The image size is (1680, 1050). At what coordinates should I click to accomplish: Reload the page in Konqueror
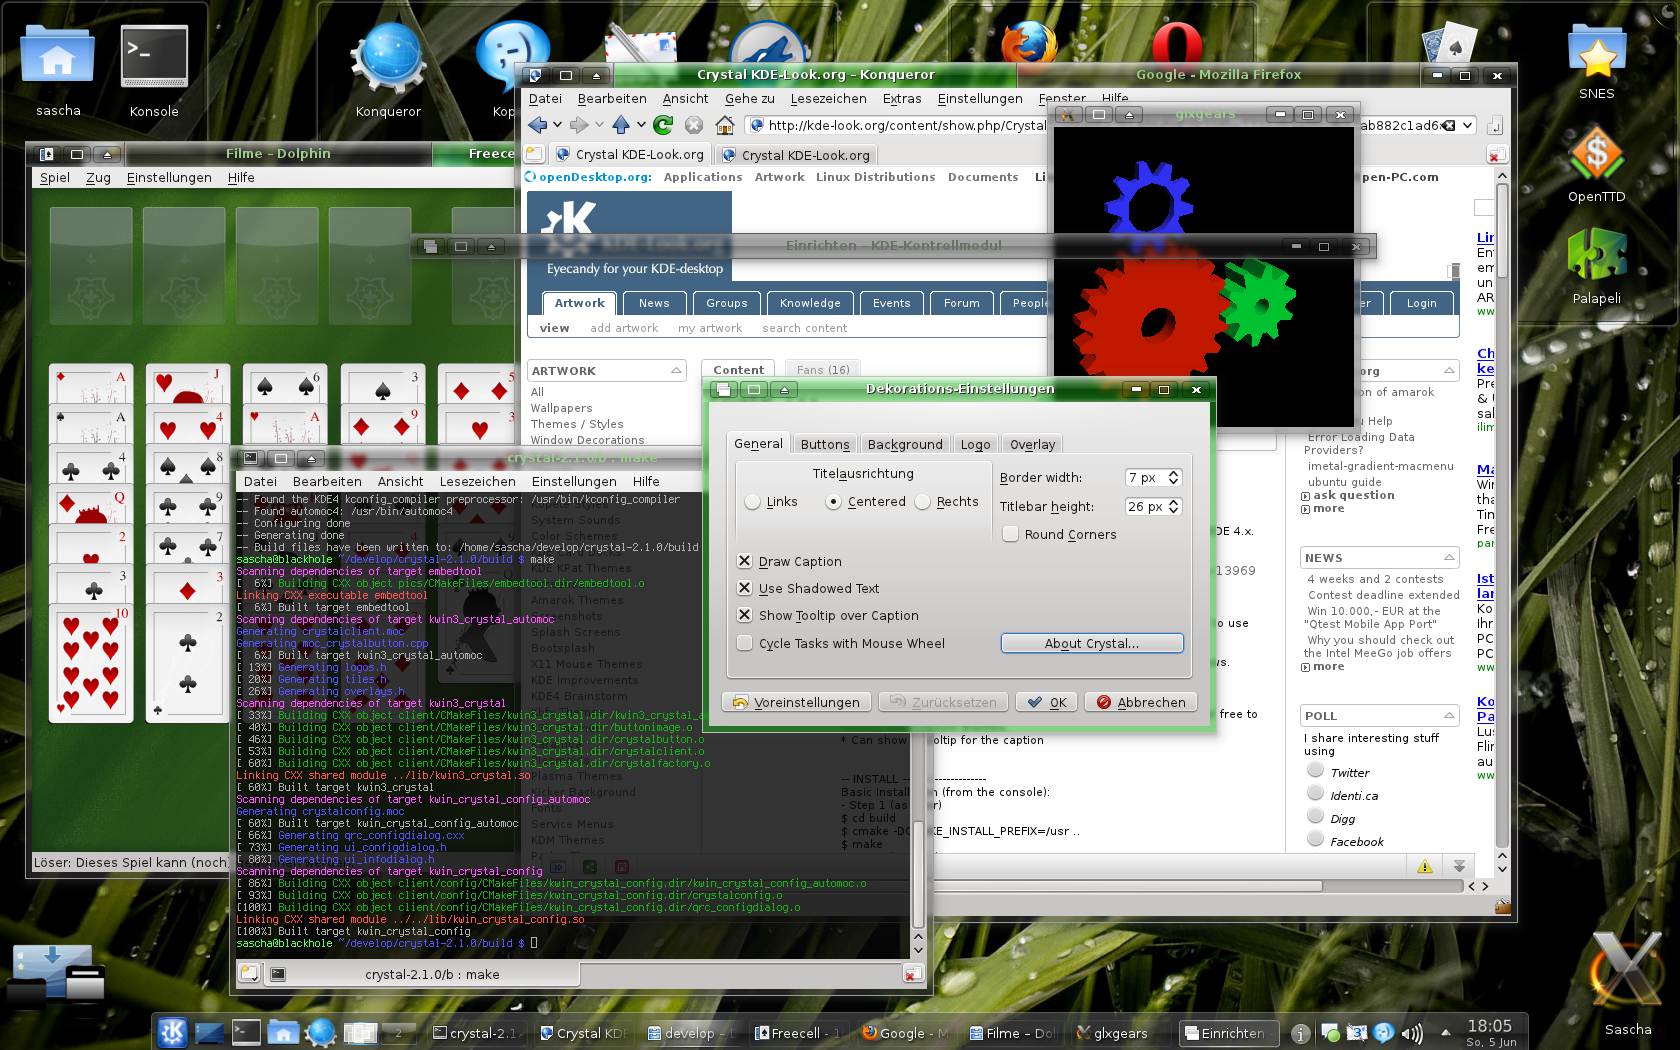point(662,125)
